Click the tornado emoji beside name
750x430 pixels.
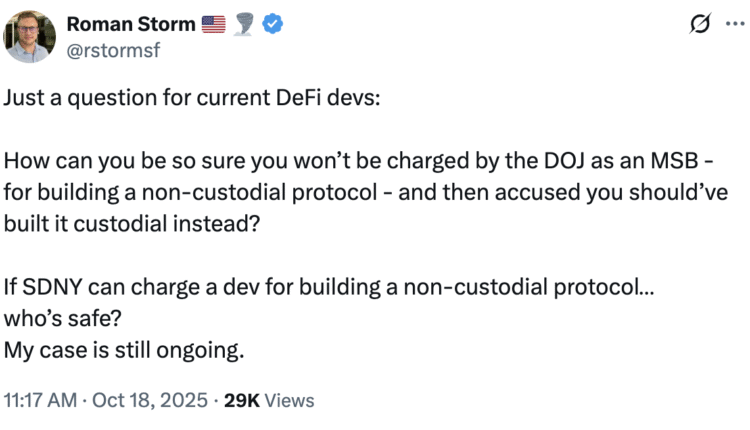click(x=244, y=25)
